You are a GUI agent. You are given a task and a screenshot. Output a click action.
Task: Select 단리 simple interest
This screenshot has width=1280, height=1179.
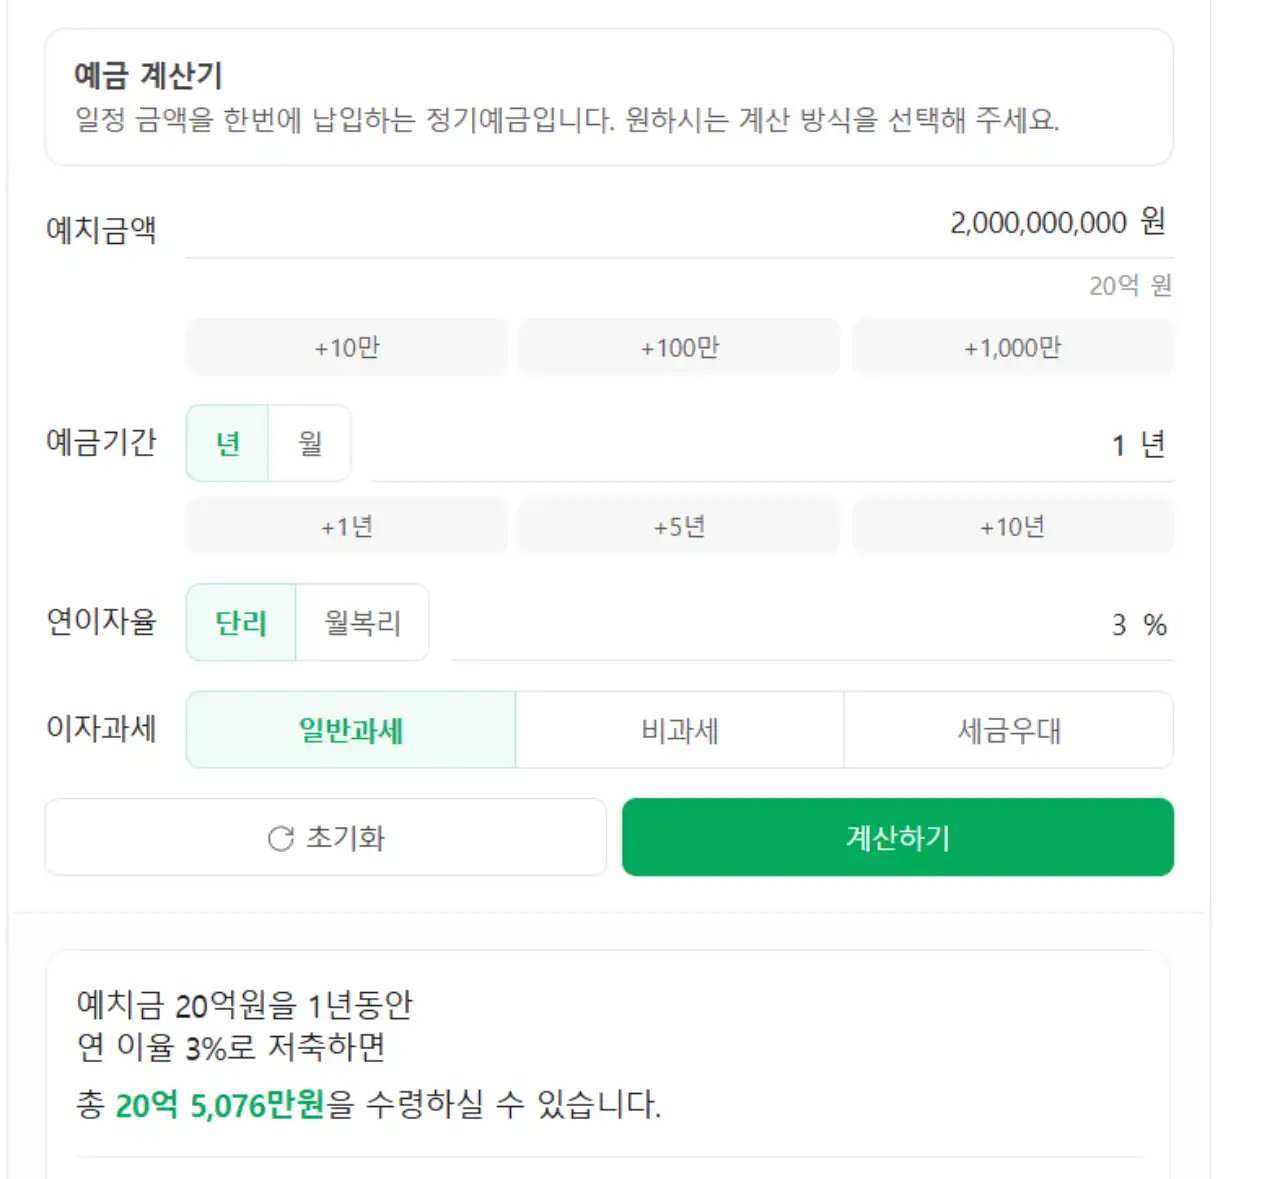(240, 623)
